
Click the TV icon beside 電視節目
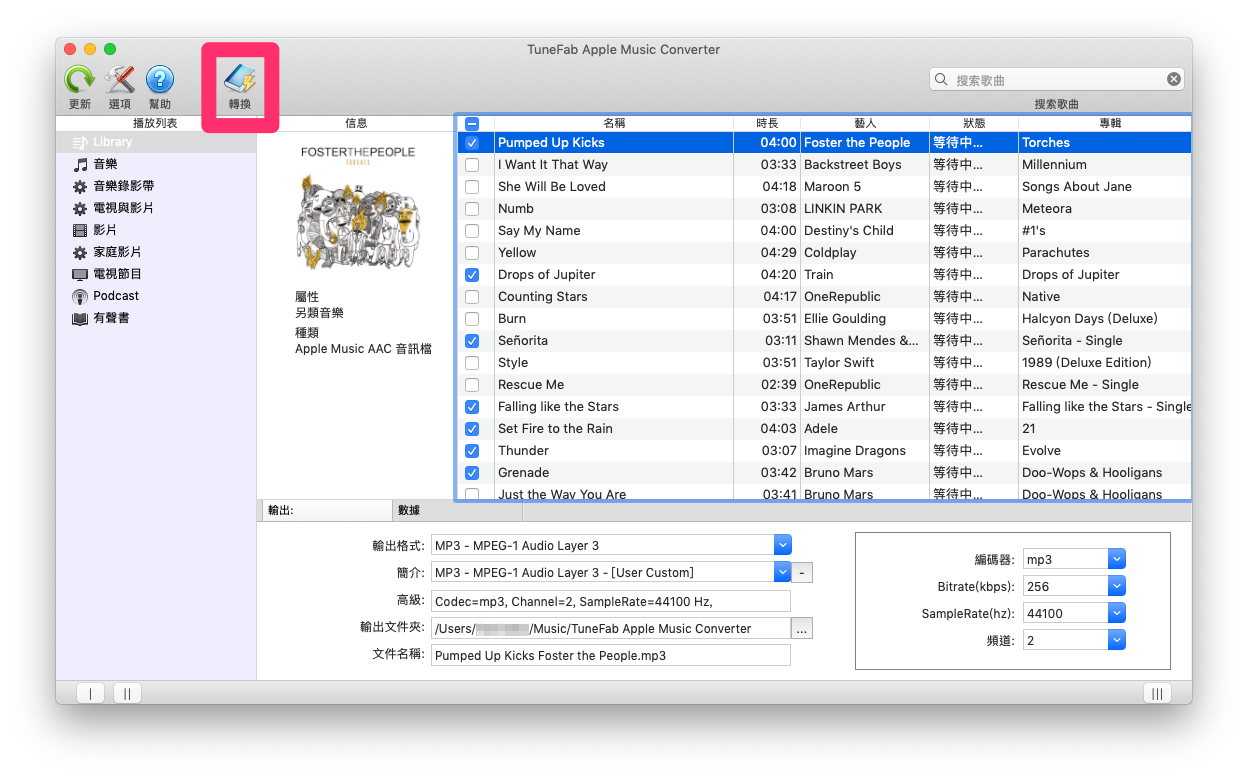click(80, 275)
